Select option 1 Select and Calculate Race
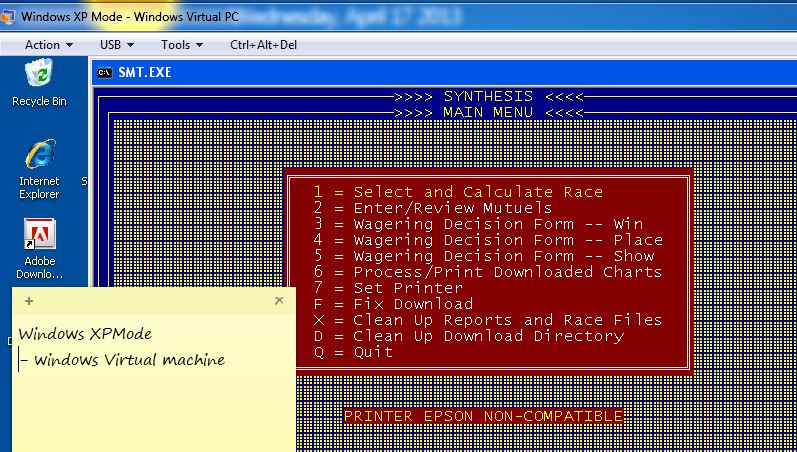This screenshot has width=797, height=452. click(458, 192)
